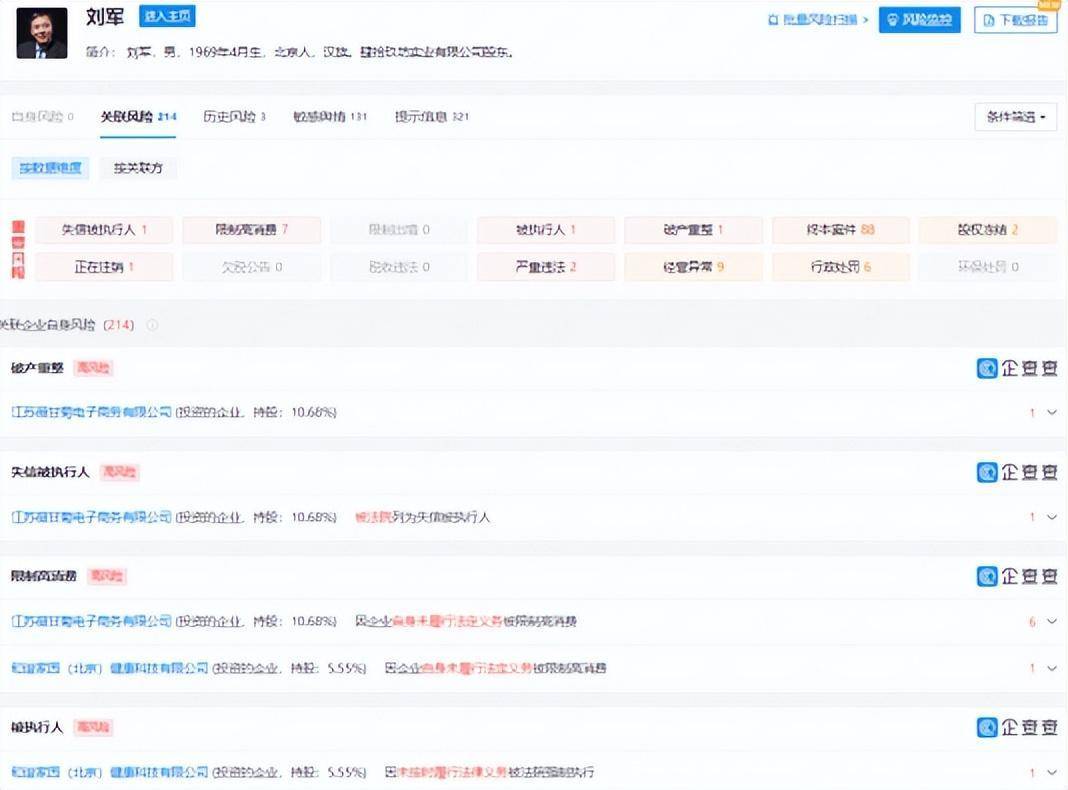Select the 终本案件 88 risk filter
Viewport: 1068px width, 790px height.
(x=840, y=230)
